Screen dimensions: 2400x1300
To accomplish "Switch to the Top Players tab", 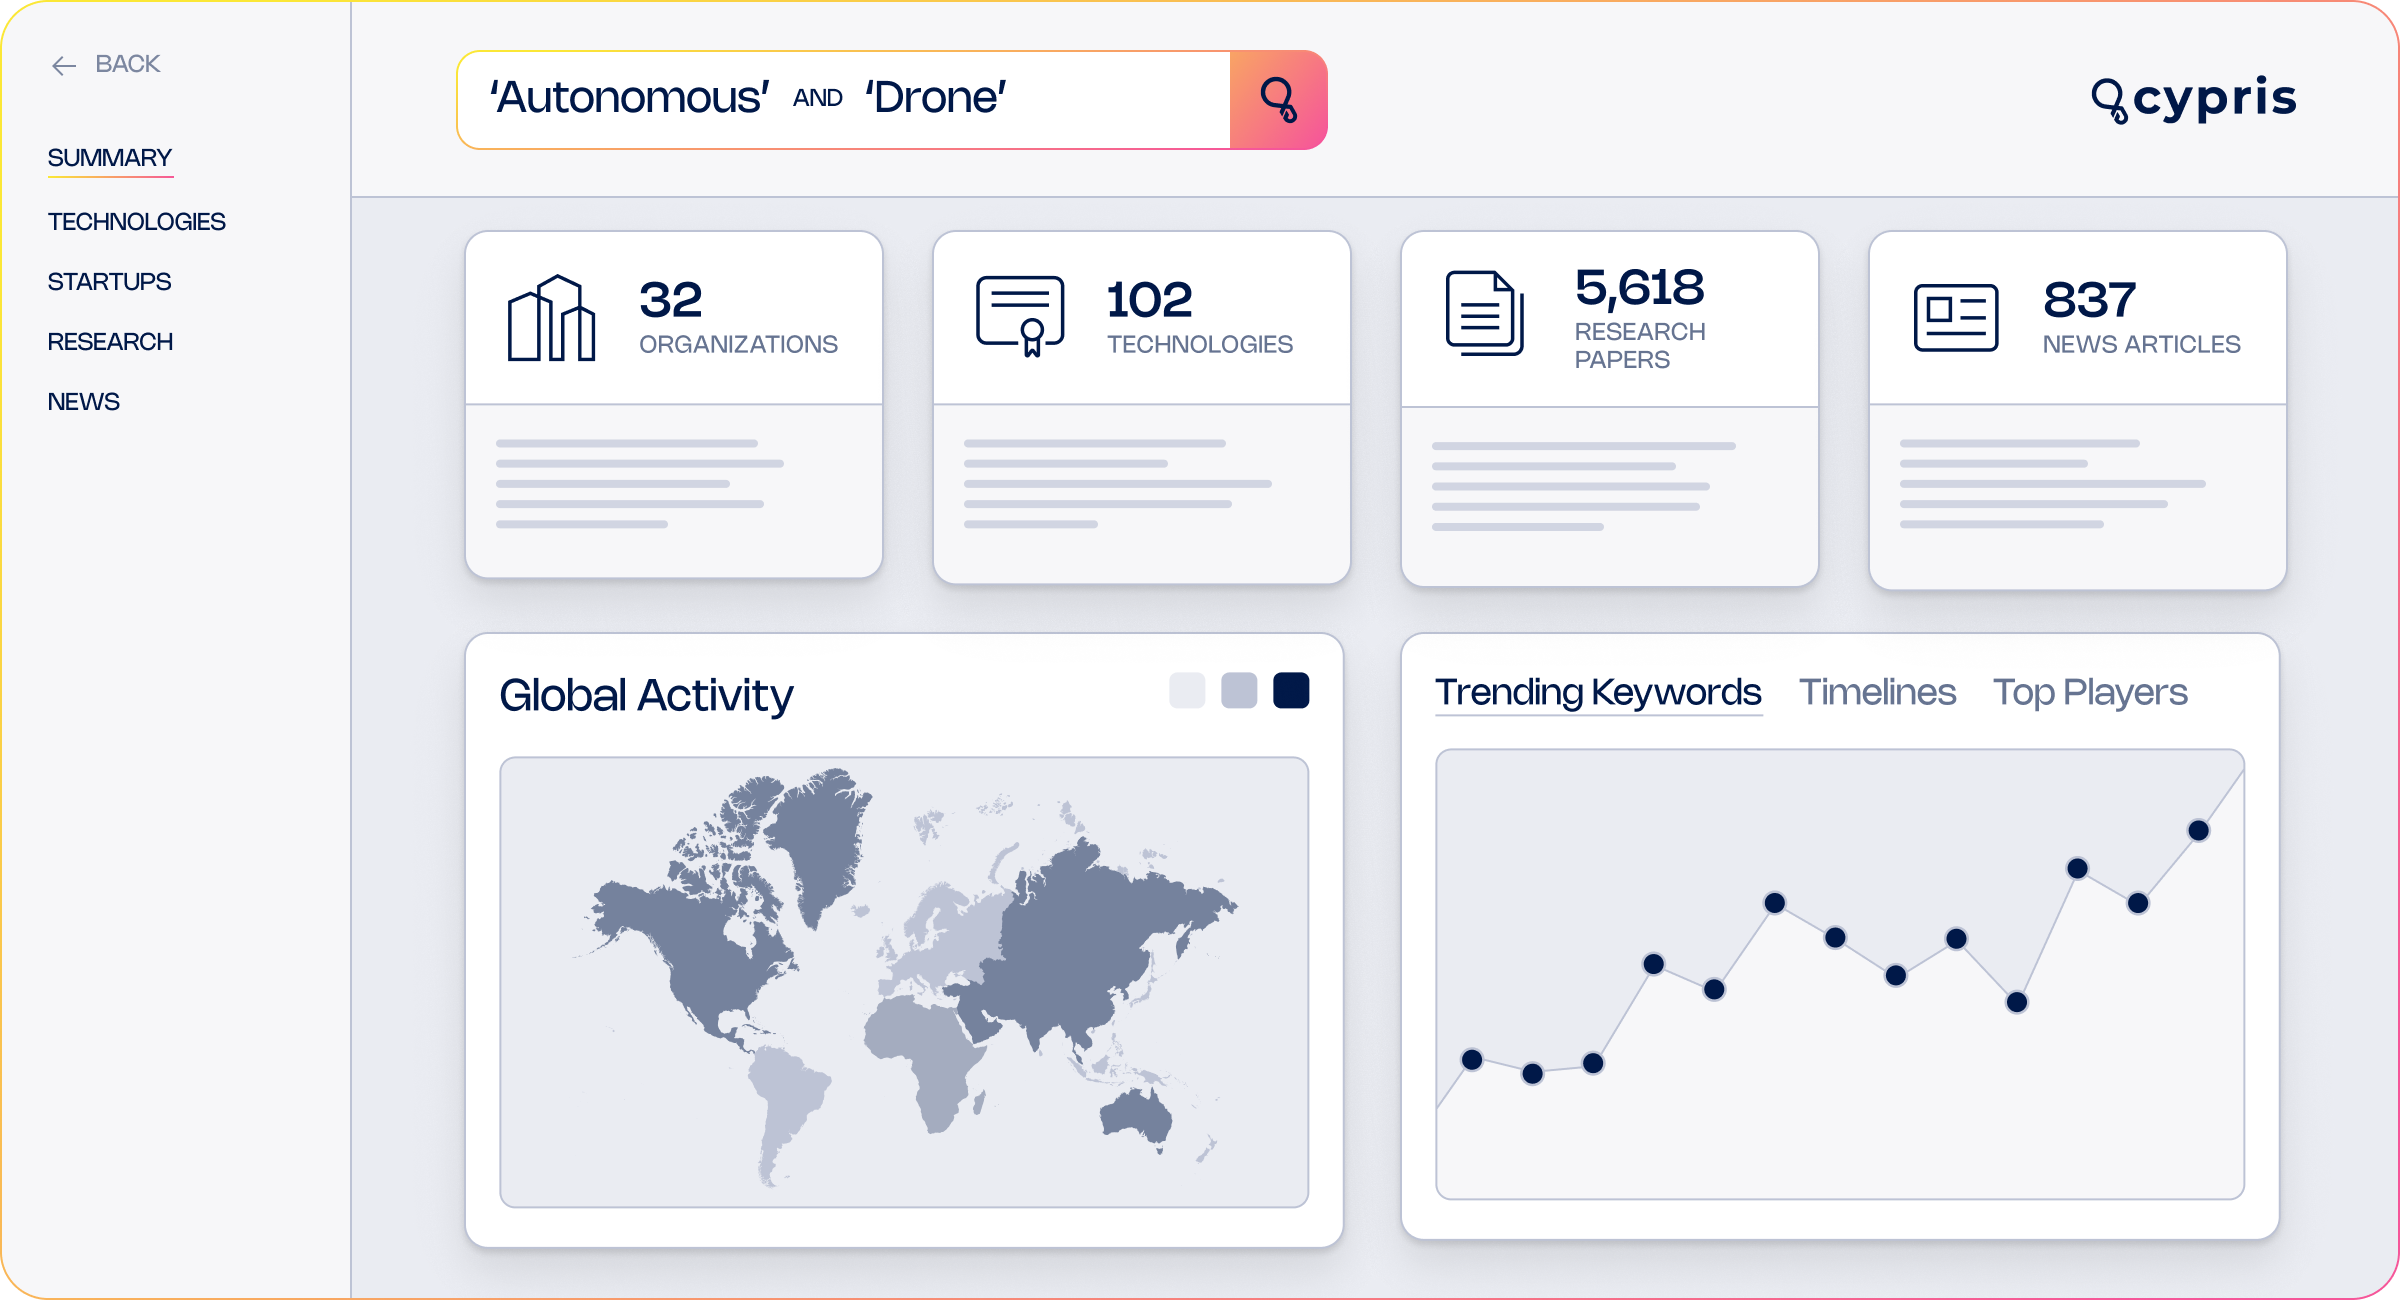I will (x=2090, y=692).
